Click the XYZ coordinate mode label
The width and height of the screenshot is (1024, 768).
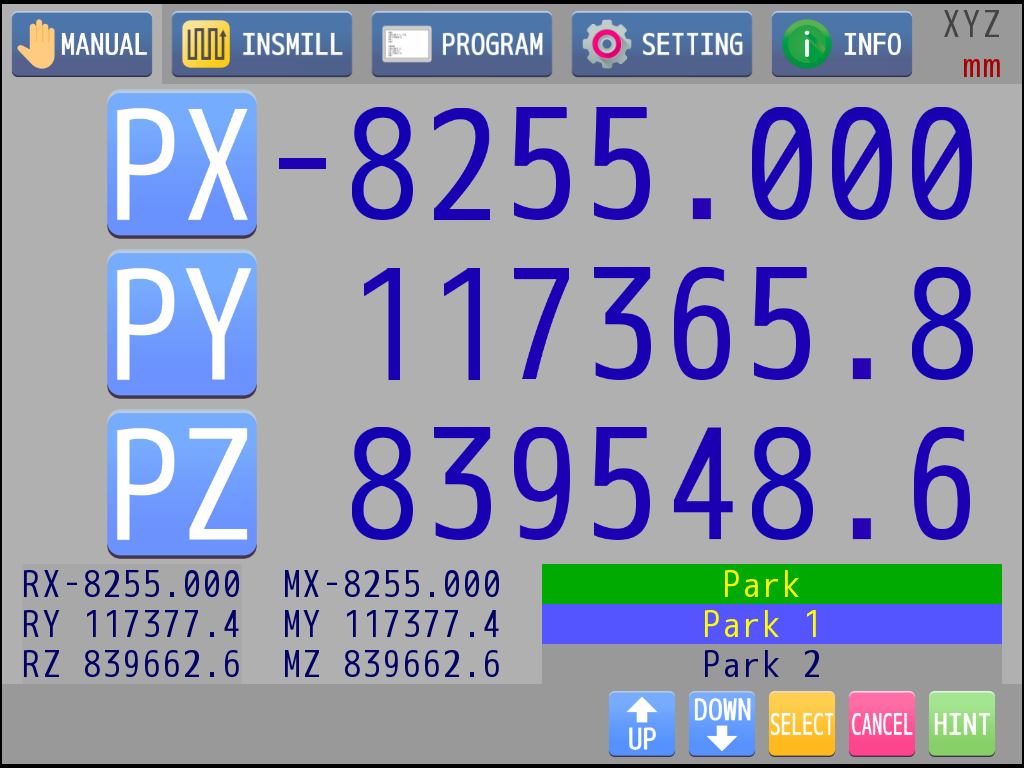(x=971, y=25)
